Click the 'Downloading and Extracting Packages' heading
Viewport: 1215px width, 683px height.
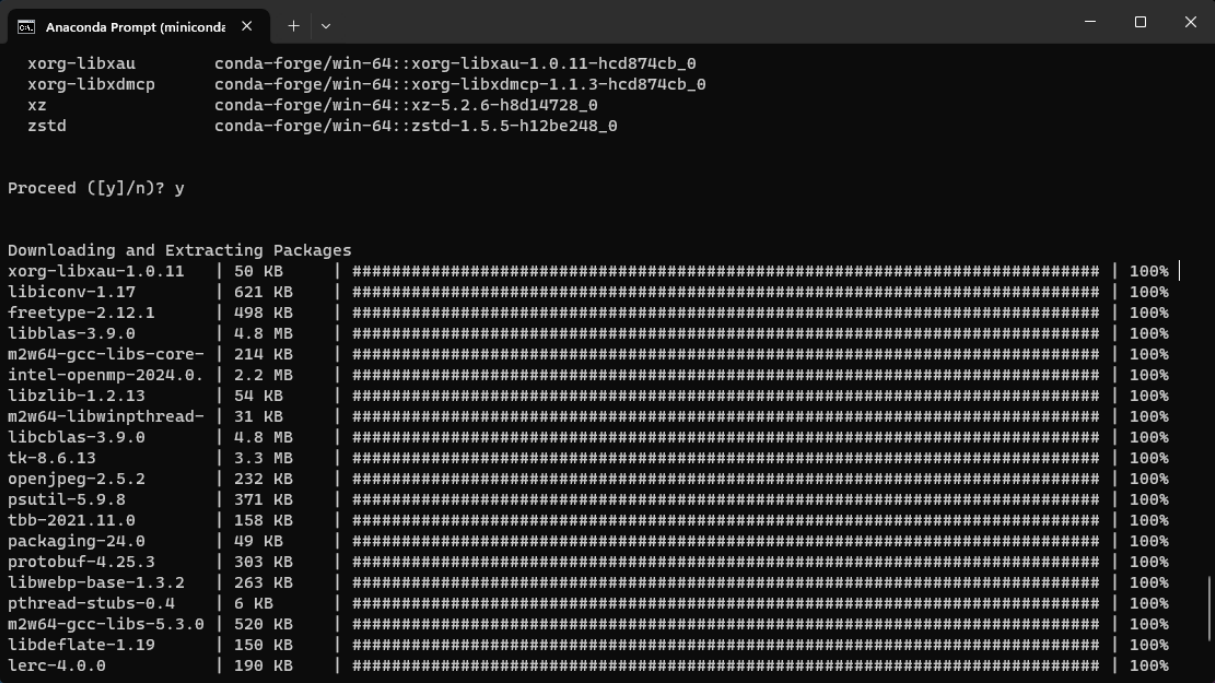pyautogui.click(x=180, y=250)
